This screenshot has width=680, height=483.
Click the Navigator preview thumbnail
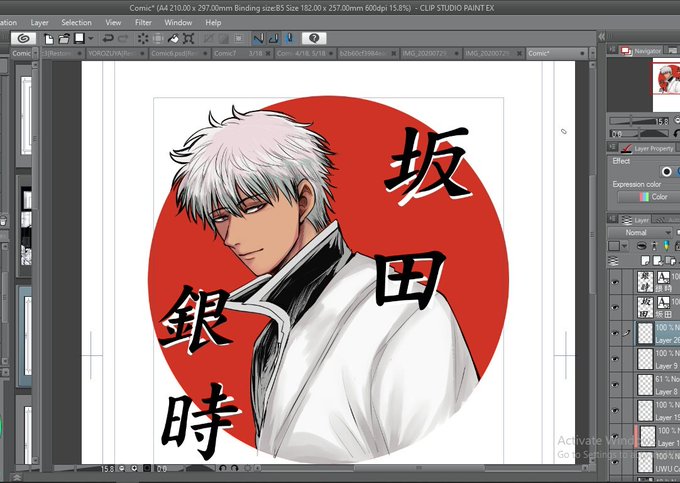point(666,78)
